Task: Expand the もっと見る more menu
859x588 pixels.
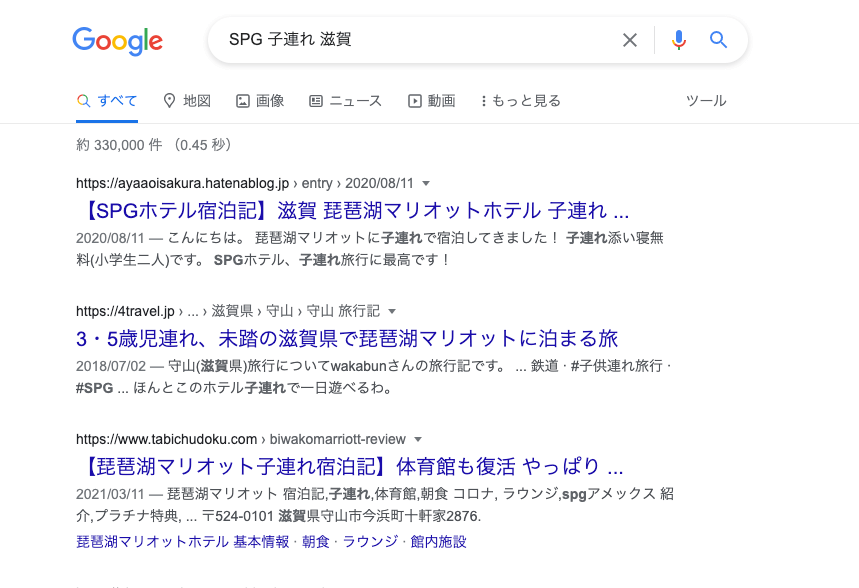Action: coord(520,101)
